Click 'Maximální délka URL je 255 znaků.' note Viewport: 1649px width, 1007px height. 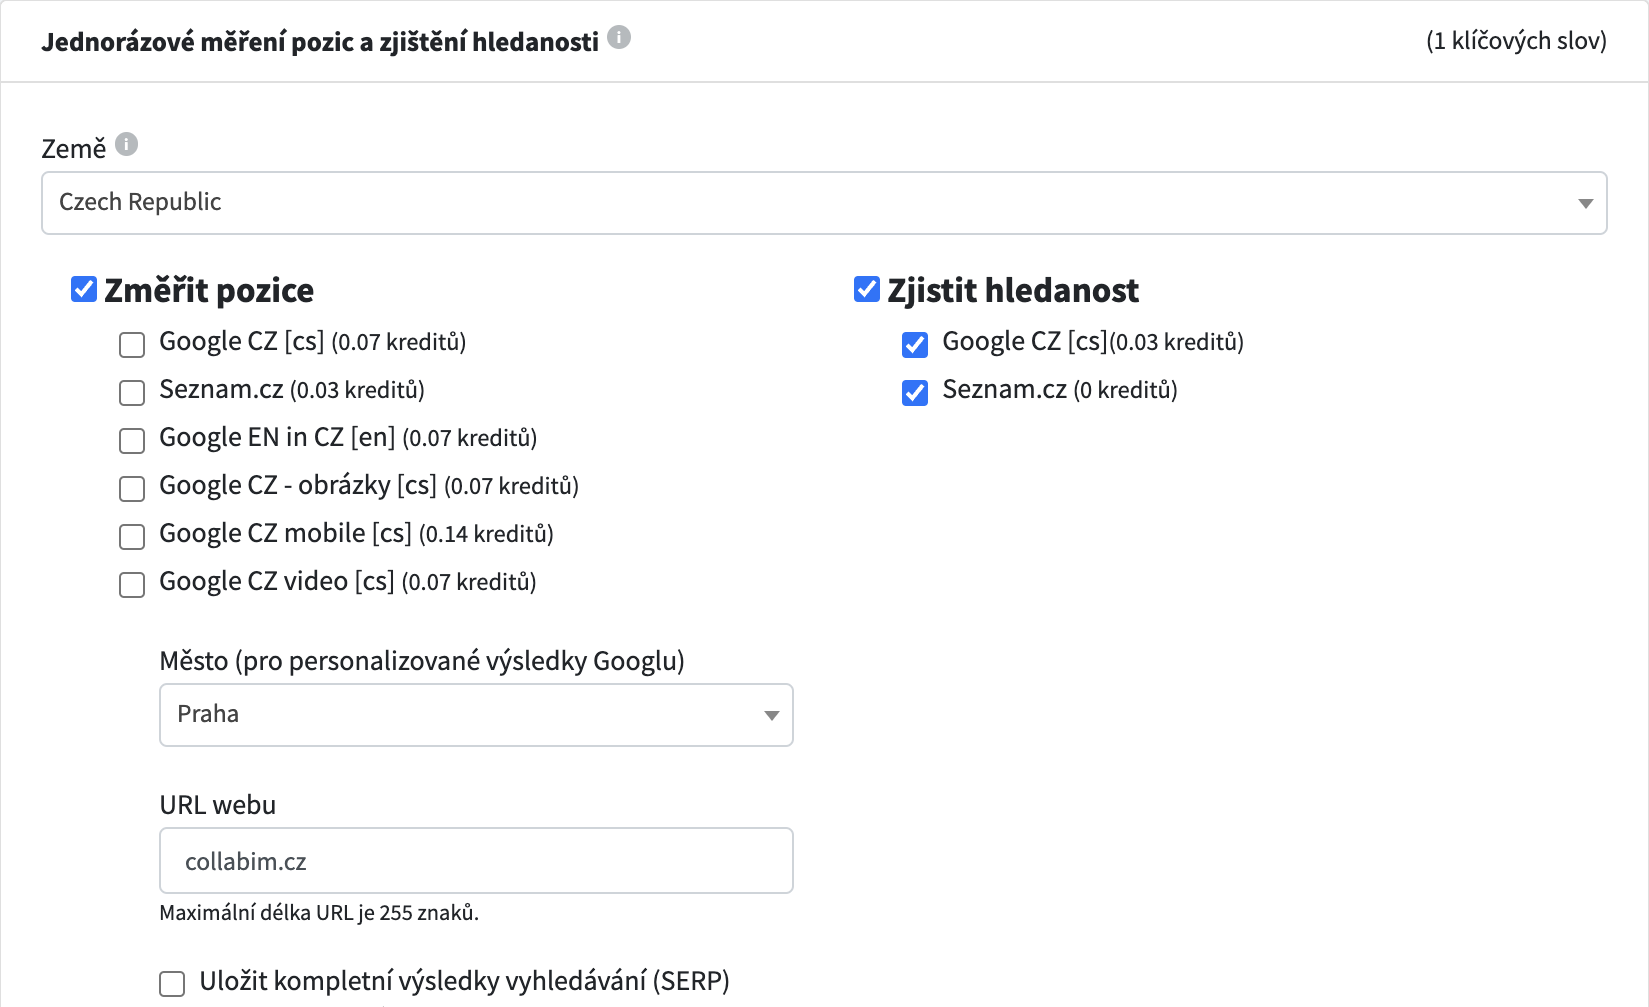coord(319,913)
